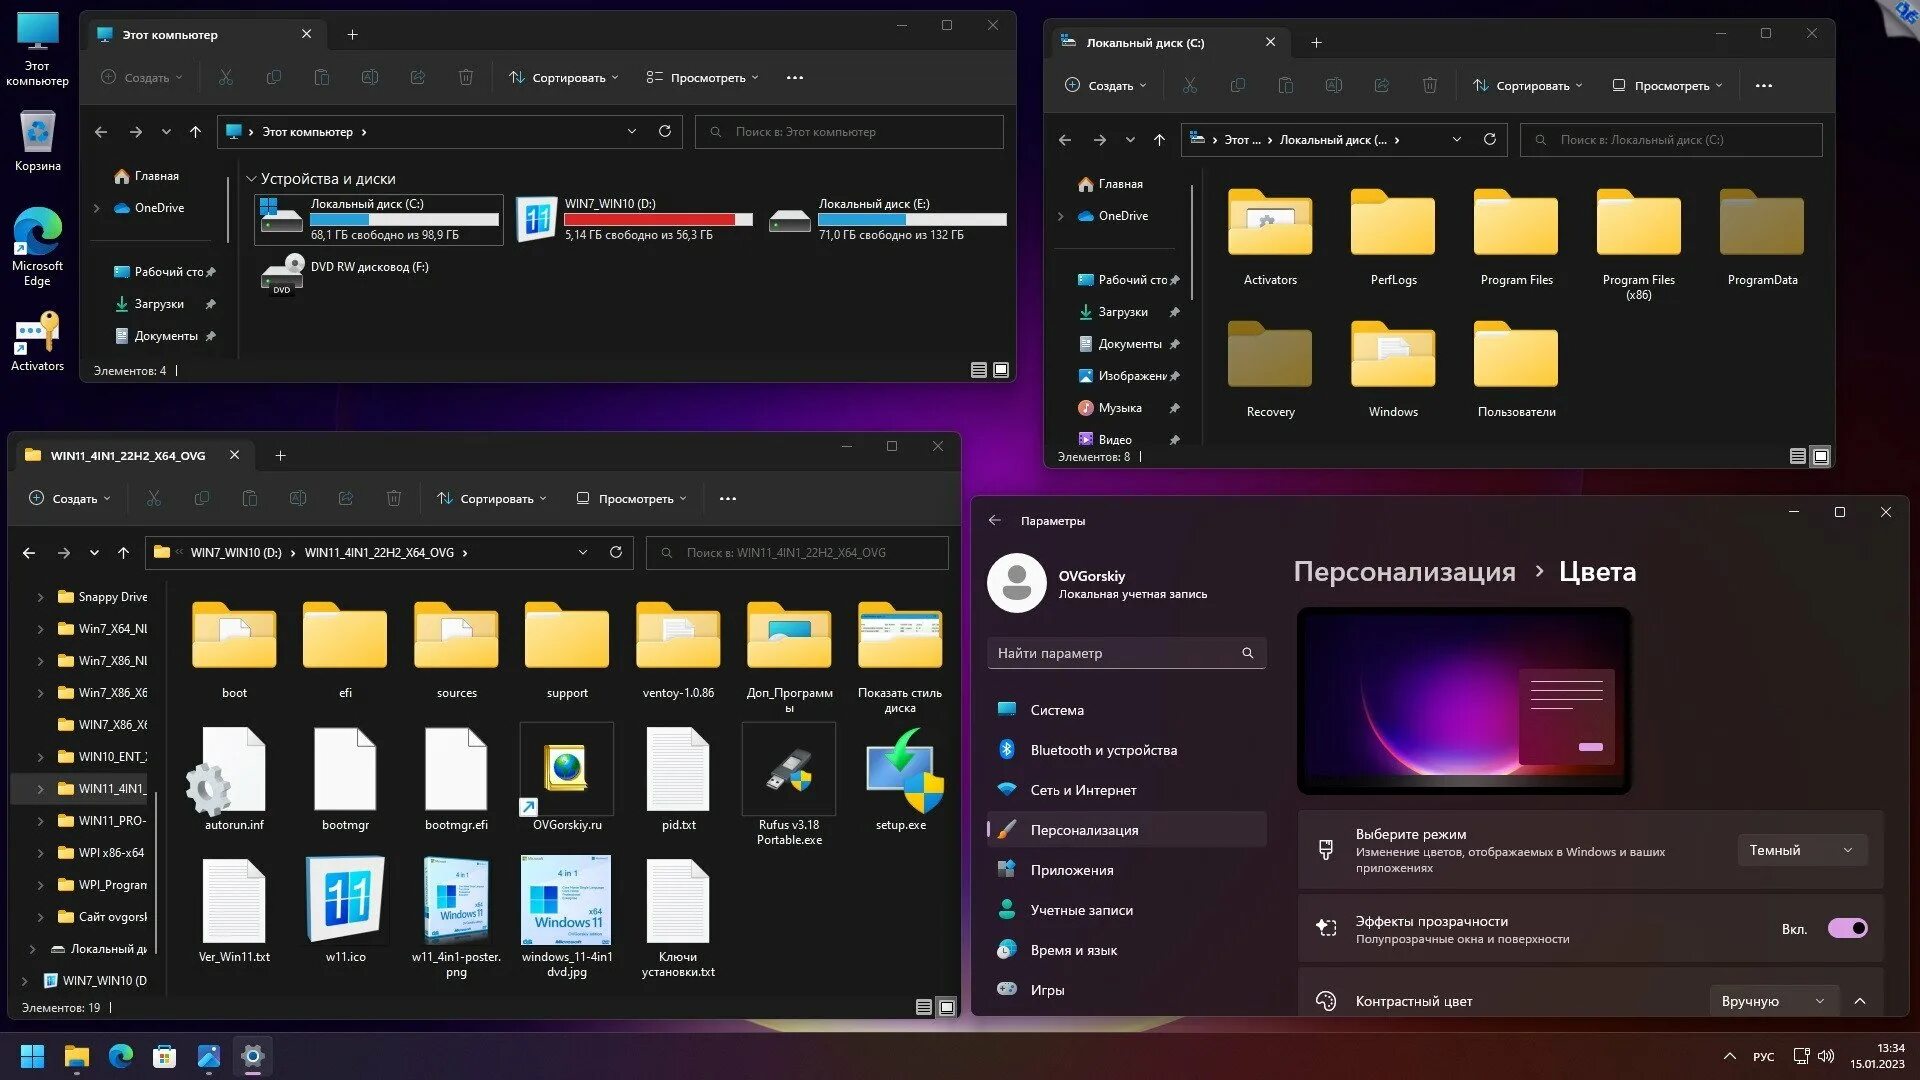Click the three-dots menu in This PC toolbar
1920x1080 pixels.
(x=795, y=77)
